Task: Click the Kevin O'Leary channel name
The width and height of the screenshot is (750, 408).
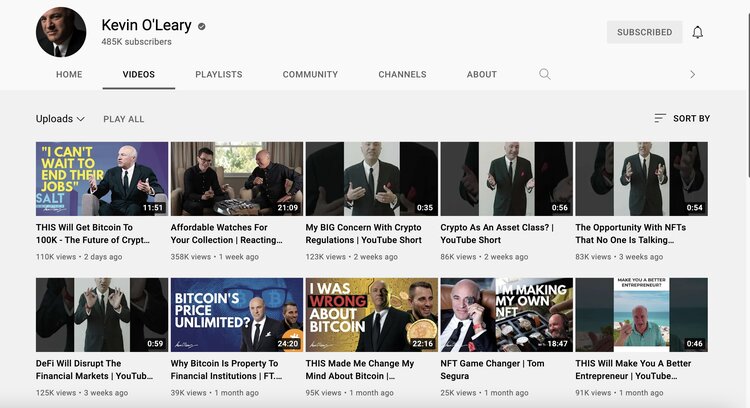Action: coord(146,25)
